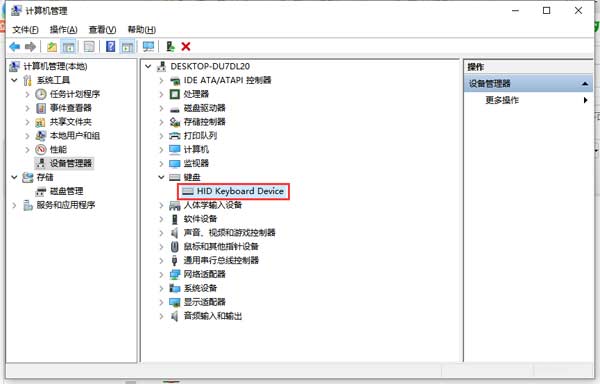Expand the IDE ATA/ATAPI 控制器 category

161,80
